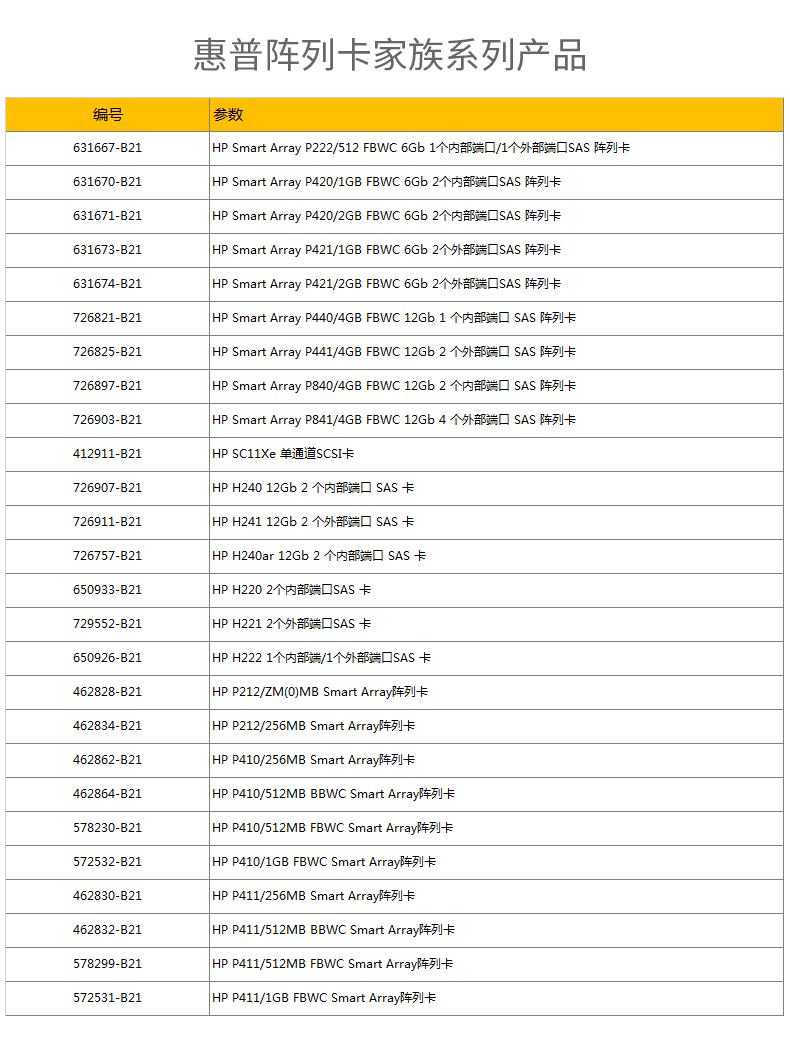Select part number 726907-B21
The width and height of the screenshot is (790, 1042).
[x=107, y=488]
